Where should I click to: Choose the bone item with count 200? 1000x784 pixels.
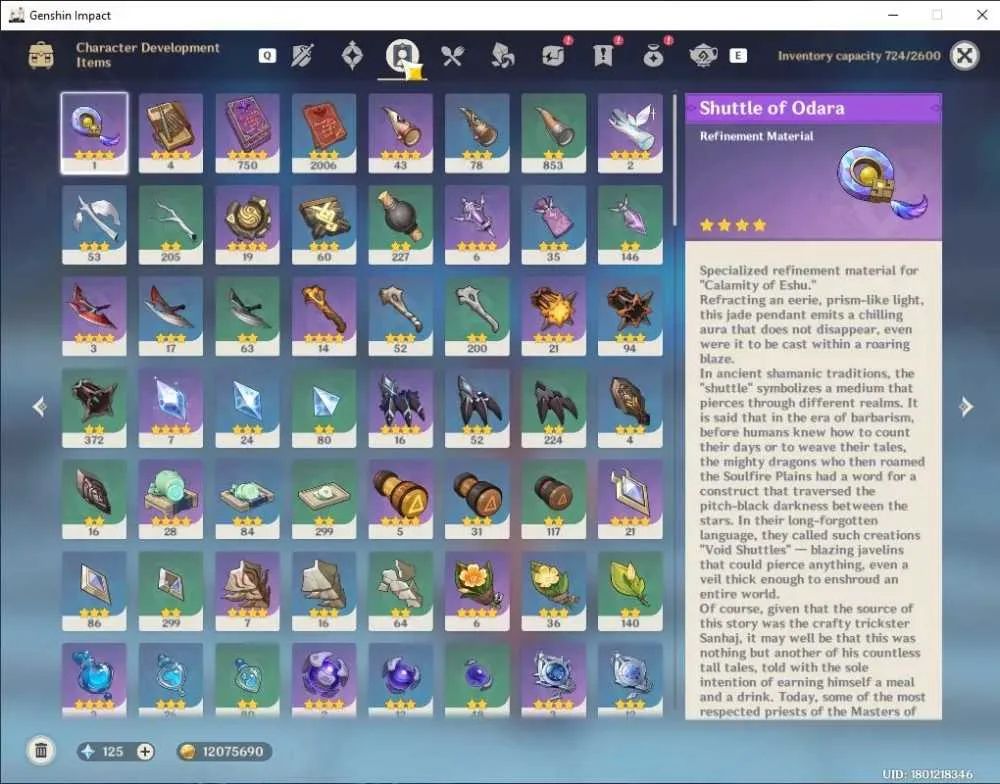tap(477, 316)
